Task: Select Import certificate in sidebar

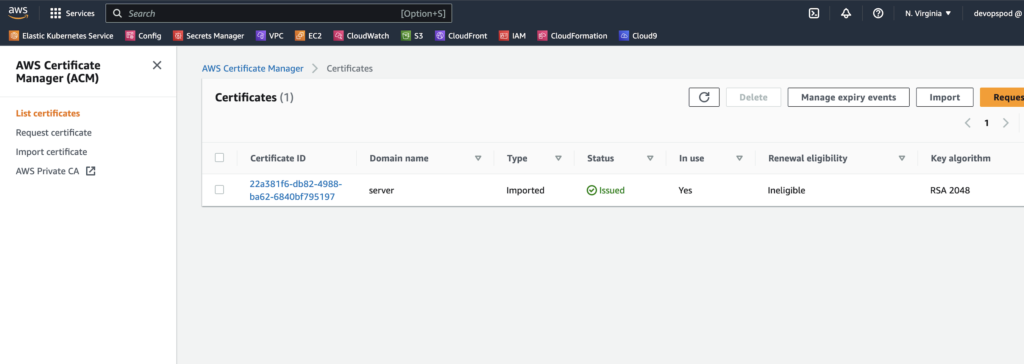Action: (x=52, y=152)
